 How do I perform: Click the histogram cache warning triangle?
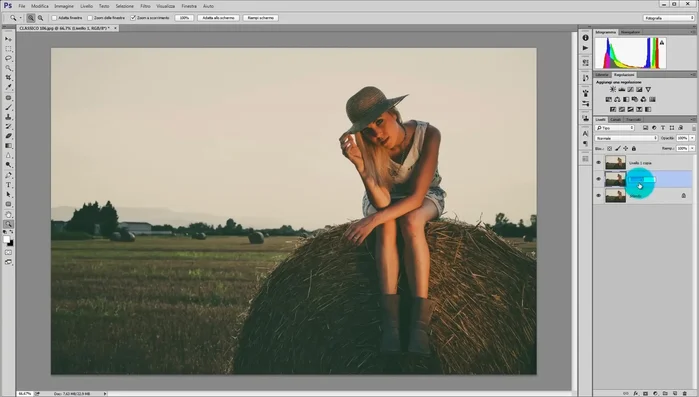pos(662,42)
